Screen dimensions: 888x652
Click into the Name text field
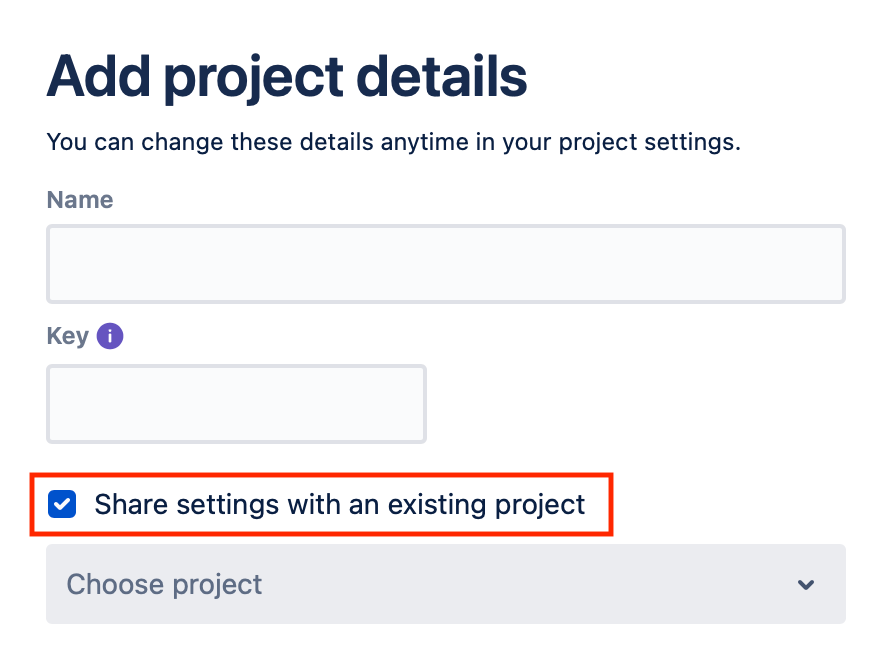(x=446, y=264)
